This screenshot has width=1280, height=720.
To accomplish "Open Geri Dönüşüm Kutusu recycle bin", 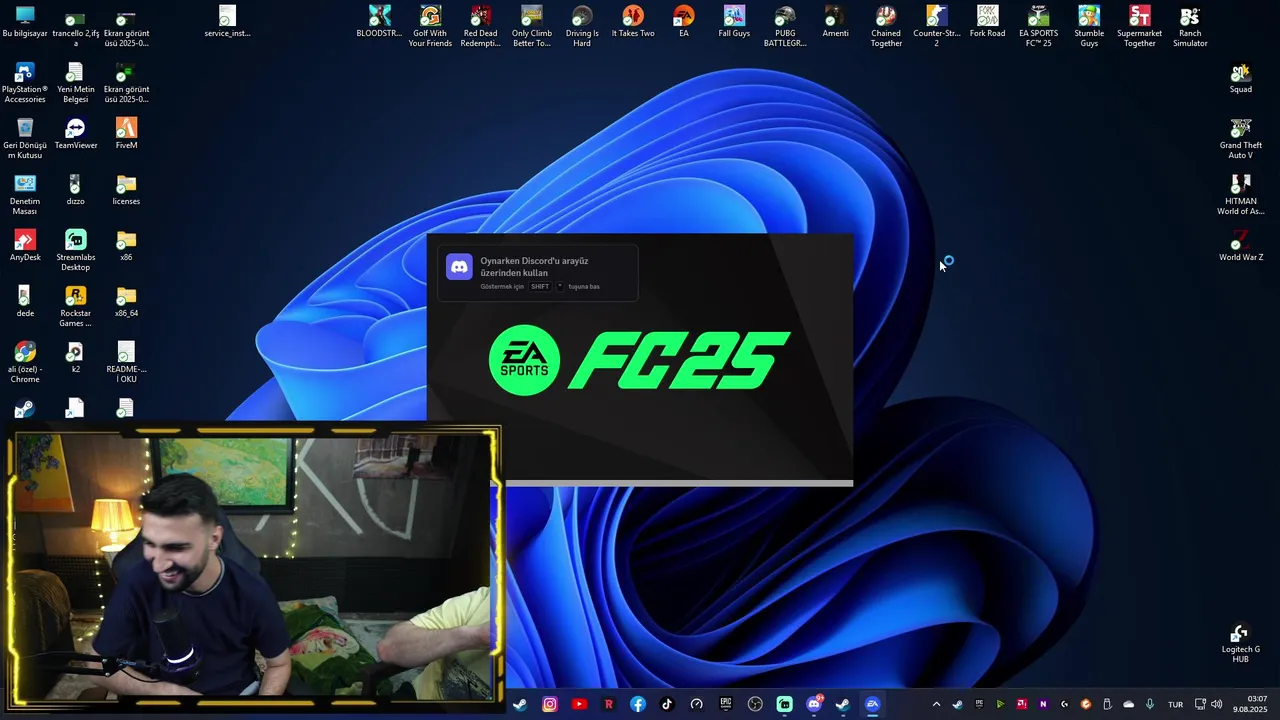I will pos(25,139).
